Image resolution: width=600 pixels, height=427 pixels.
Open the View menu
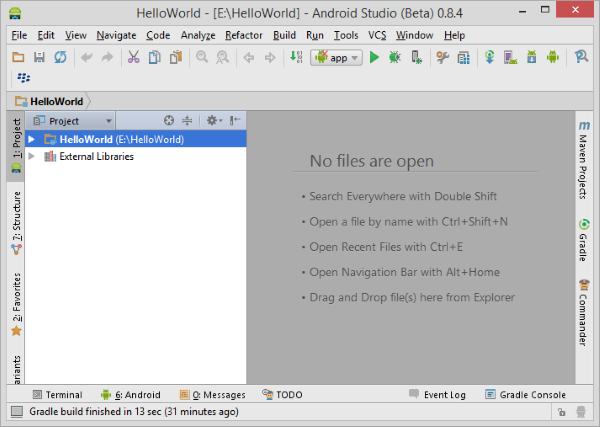(x=76, y=35)
